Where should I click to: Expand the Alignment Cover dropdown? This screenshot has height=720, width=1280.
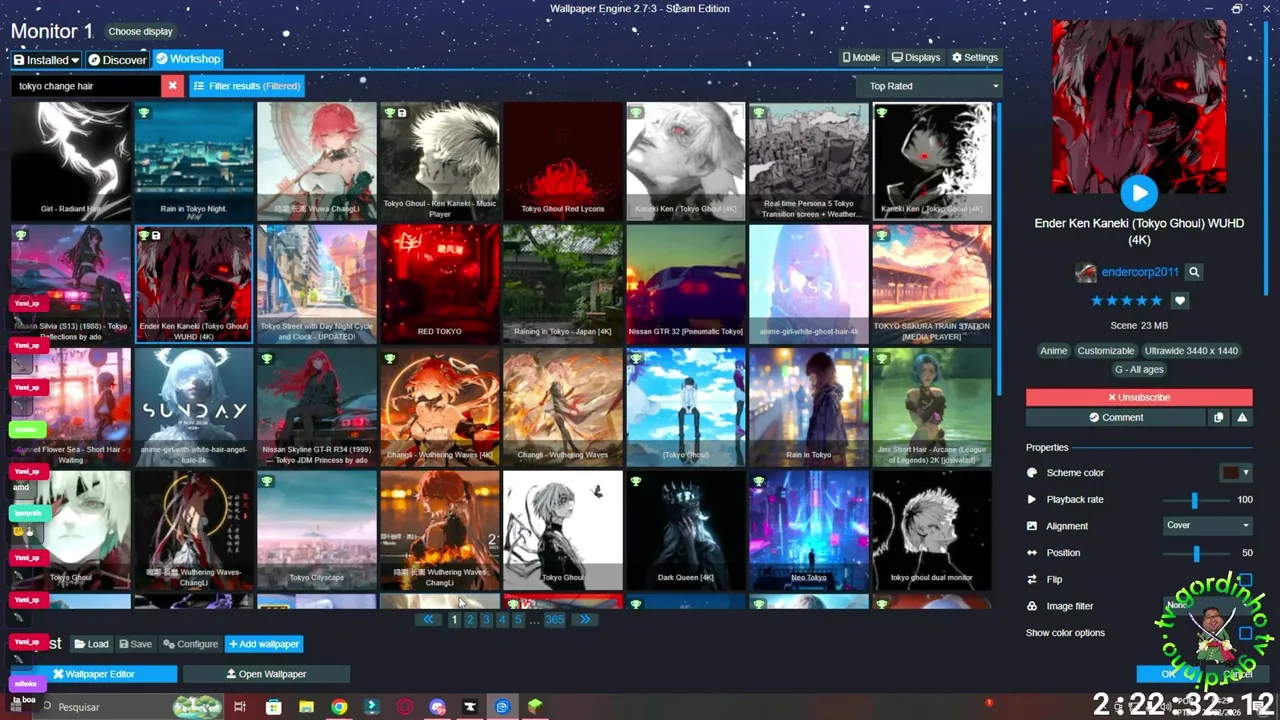tap(1208, 525)
